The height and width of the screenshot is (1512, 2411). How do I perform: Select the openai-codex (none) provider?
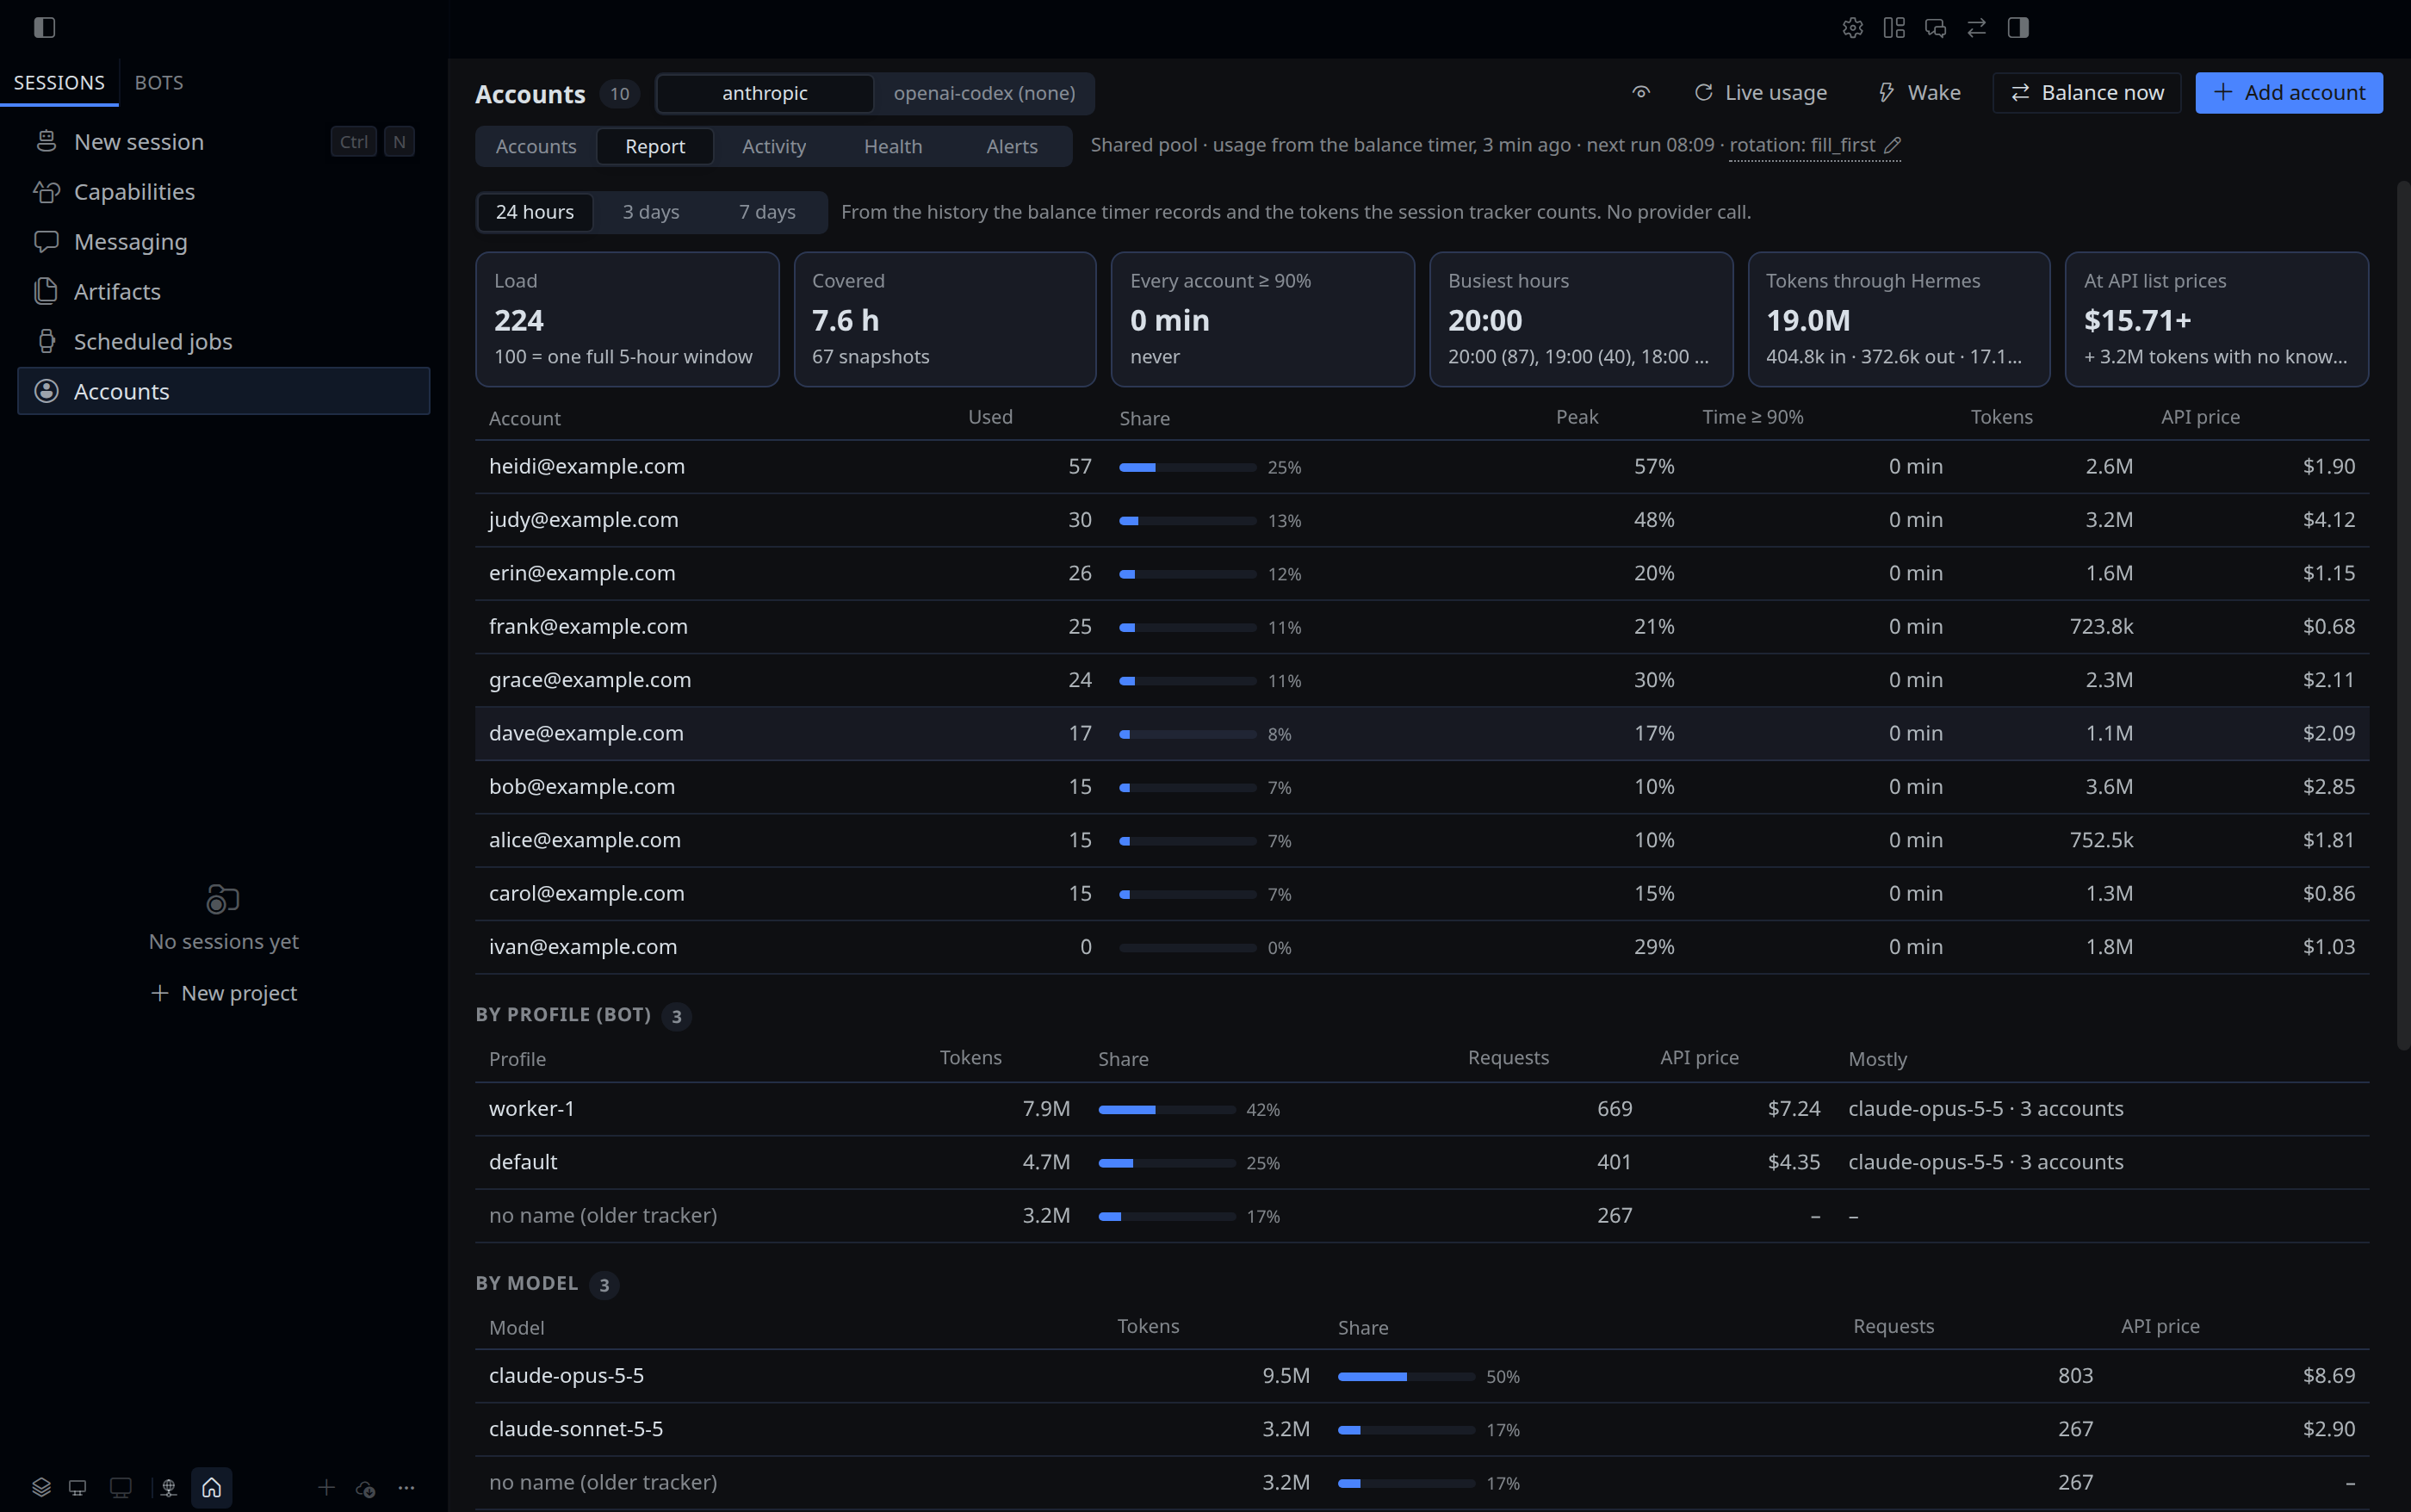(984, 93)
